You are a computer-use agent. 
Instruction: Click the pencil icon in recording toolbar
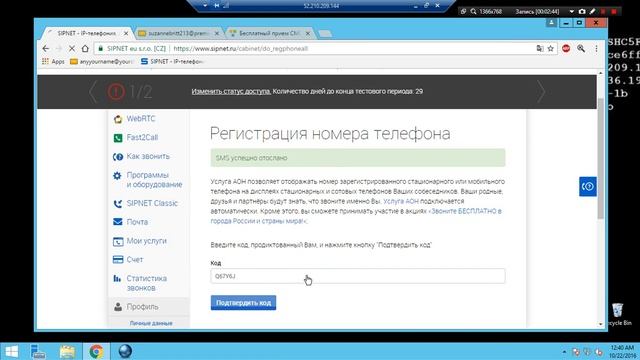coord(592,11)
